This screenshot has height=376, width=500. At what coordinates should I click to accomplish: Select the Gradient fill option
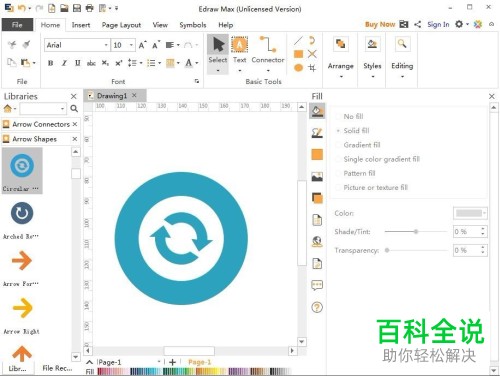[x=358, y=145]
